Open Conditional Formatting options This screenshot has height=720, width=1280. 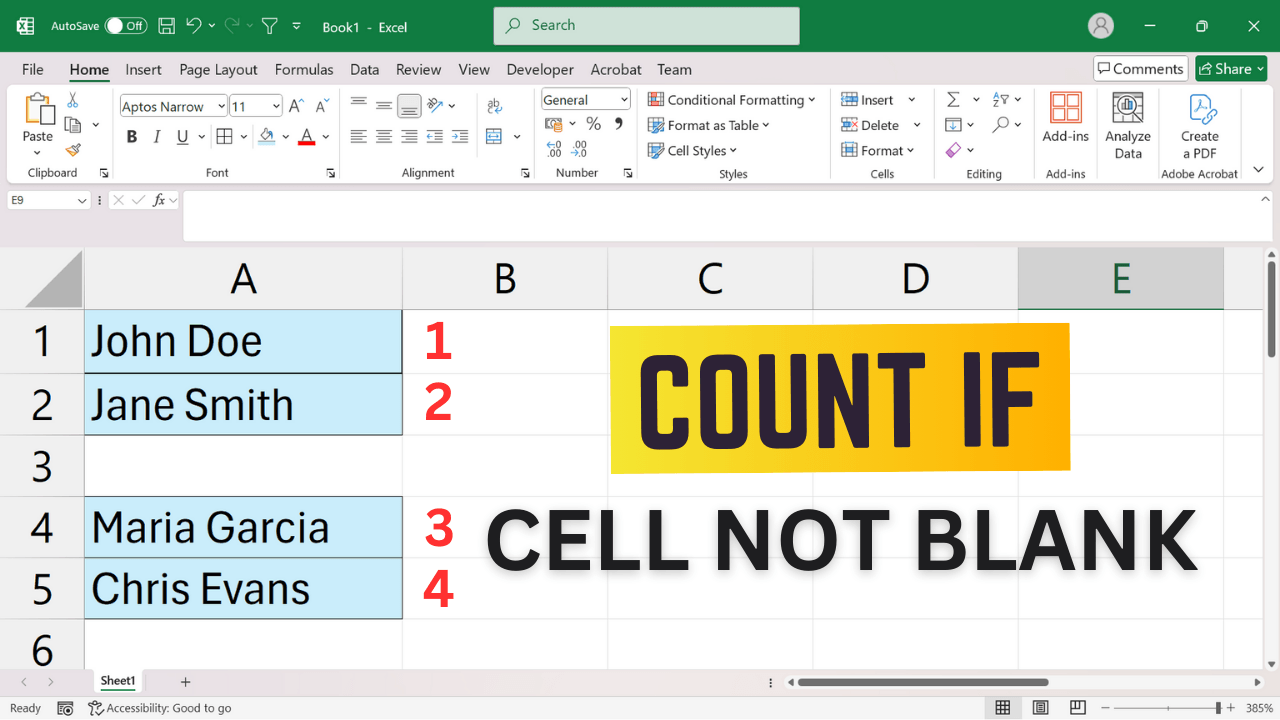(x=733, y=100)
